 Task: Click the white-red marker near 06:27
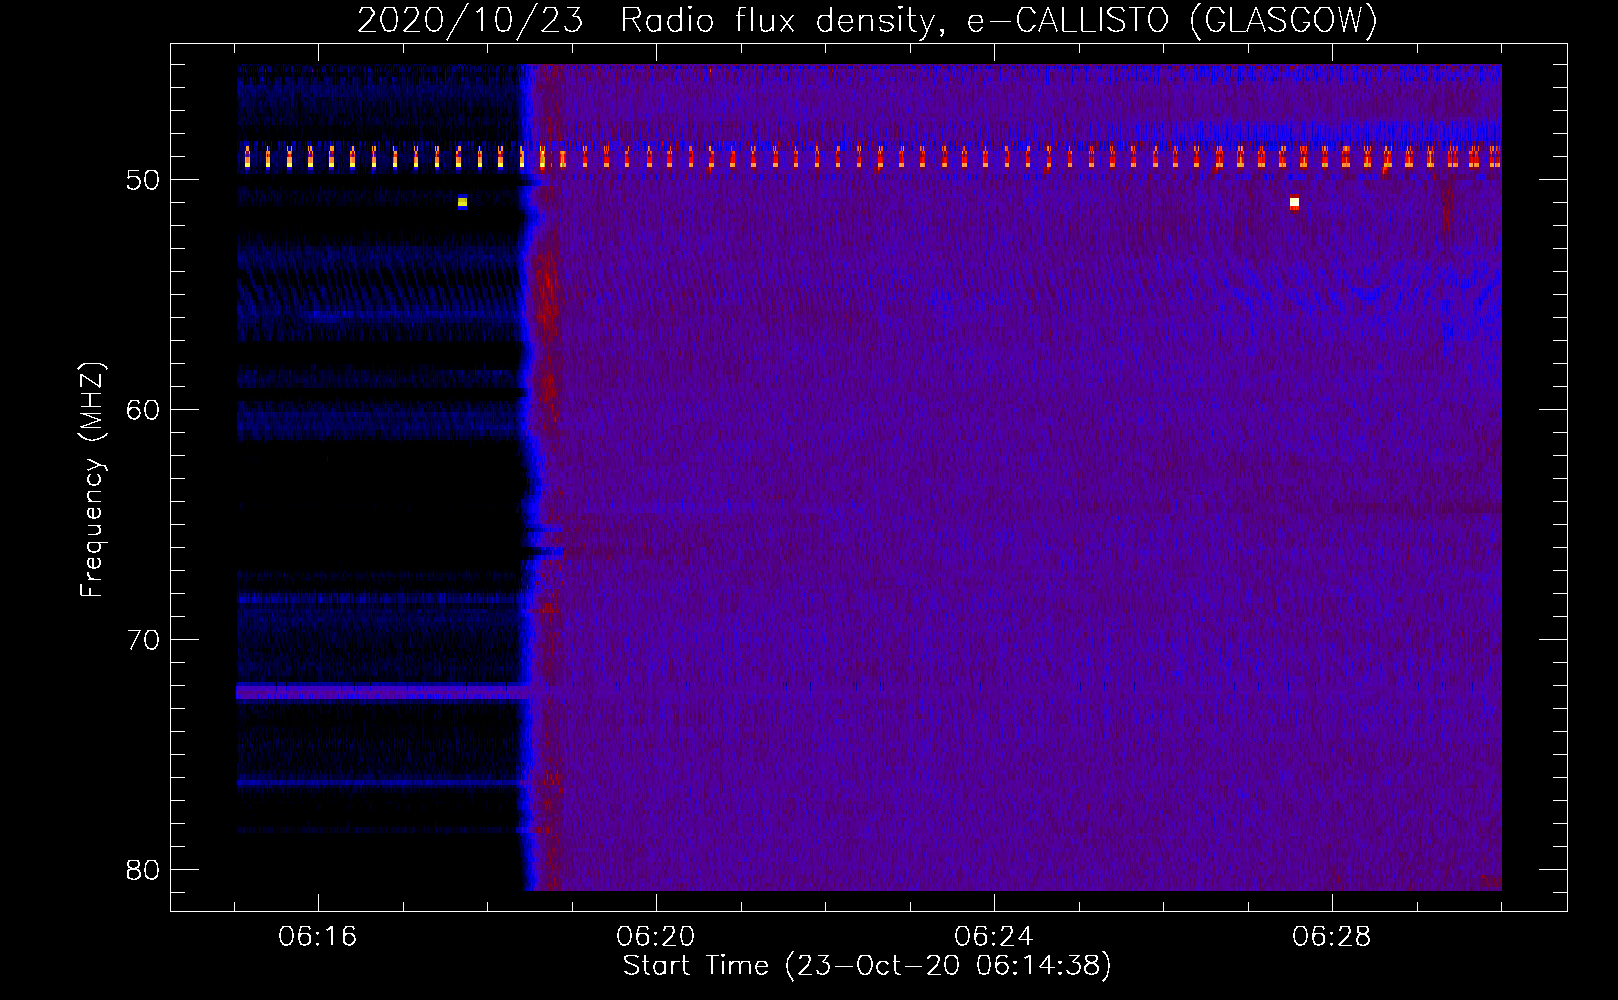(1294, 203)
